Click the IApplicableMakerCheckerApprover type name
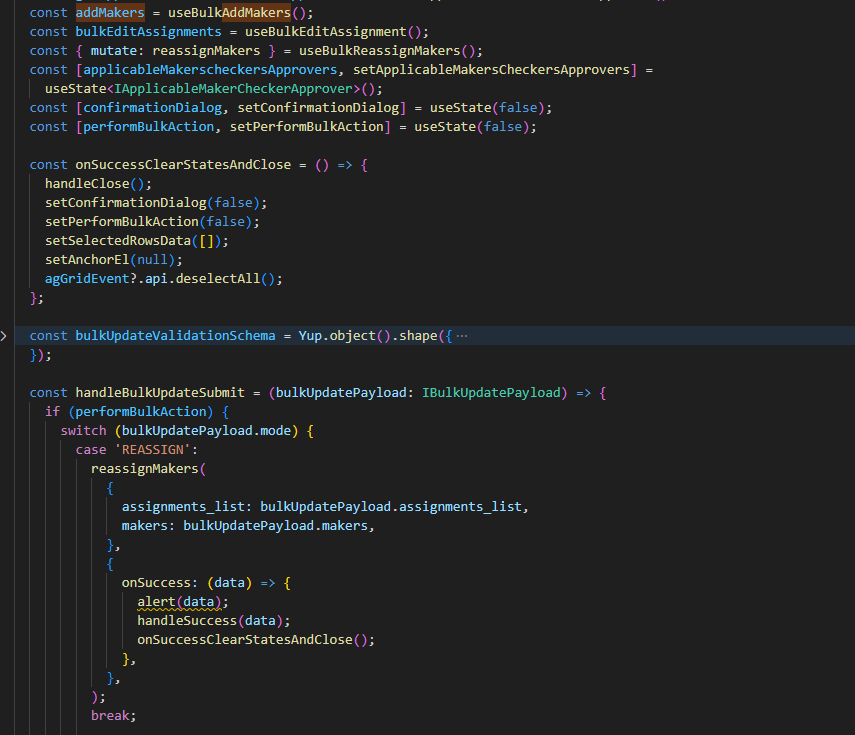 pos(233,89)
